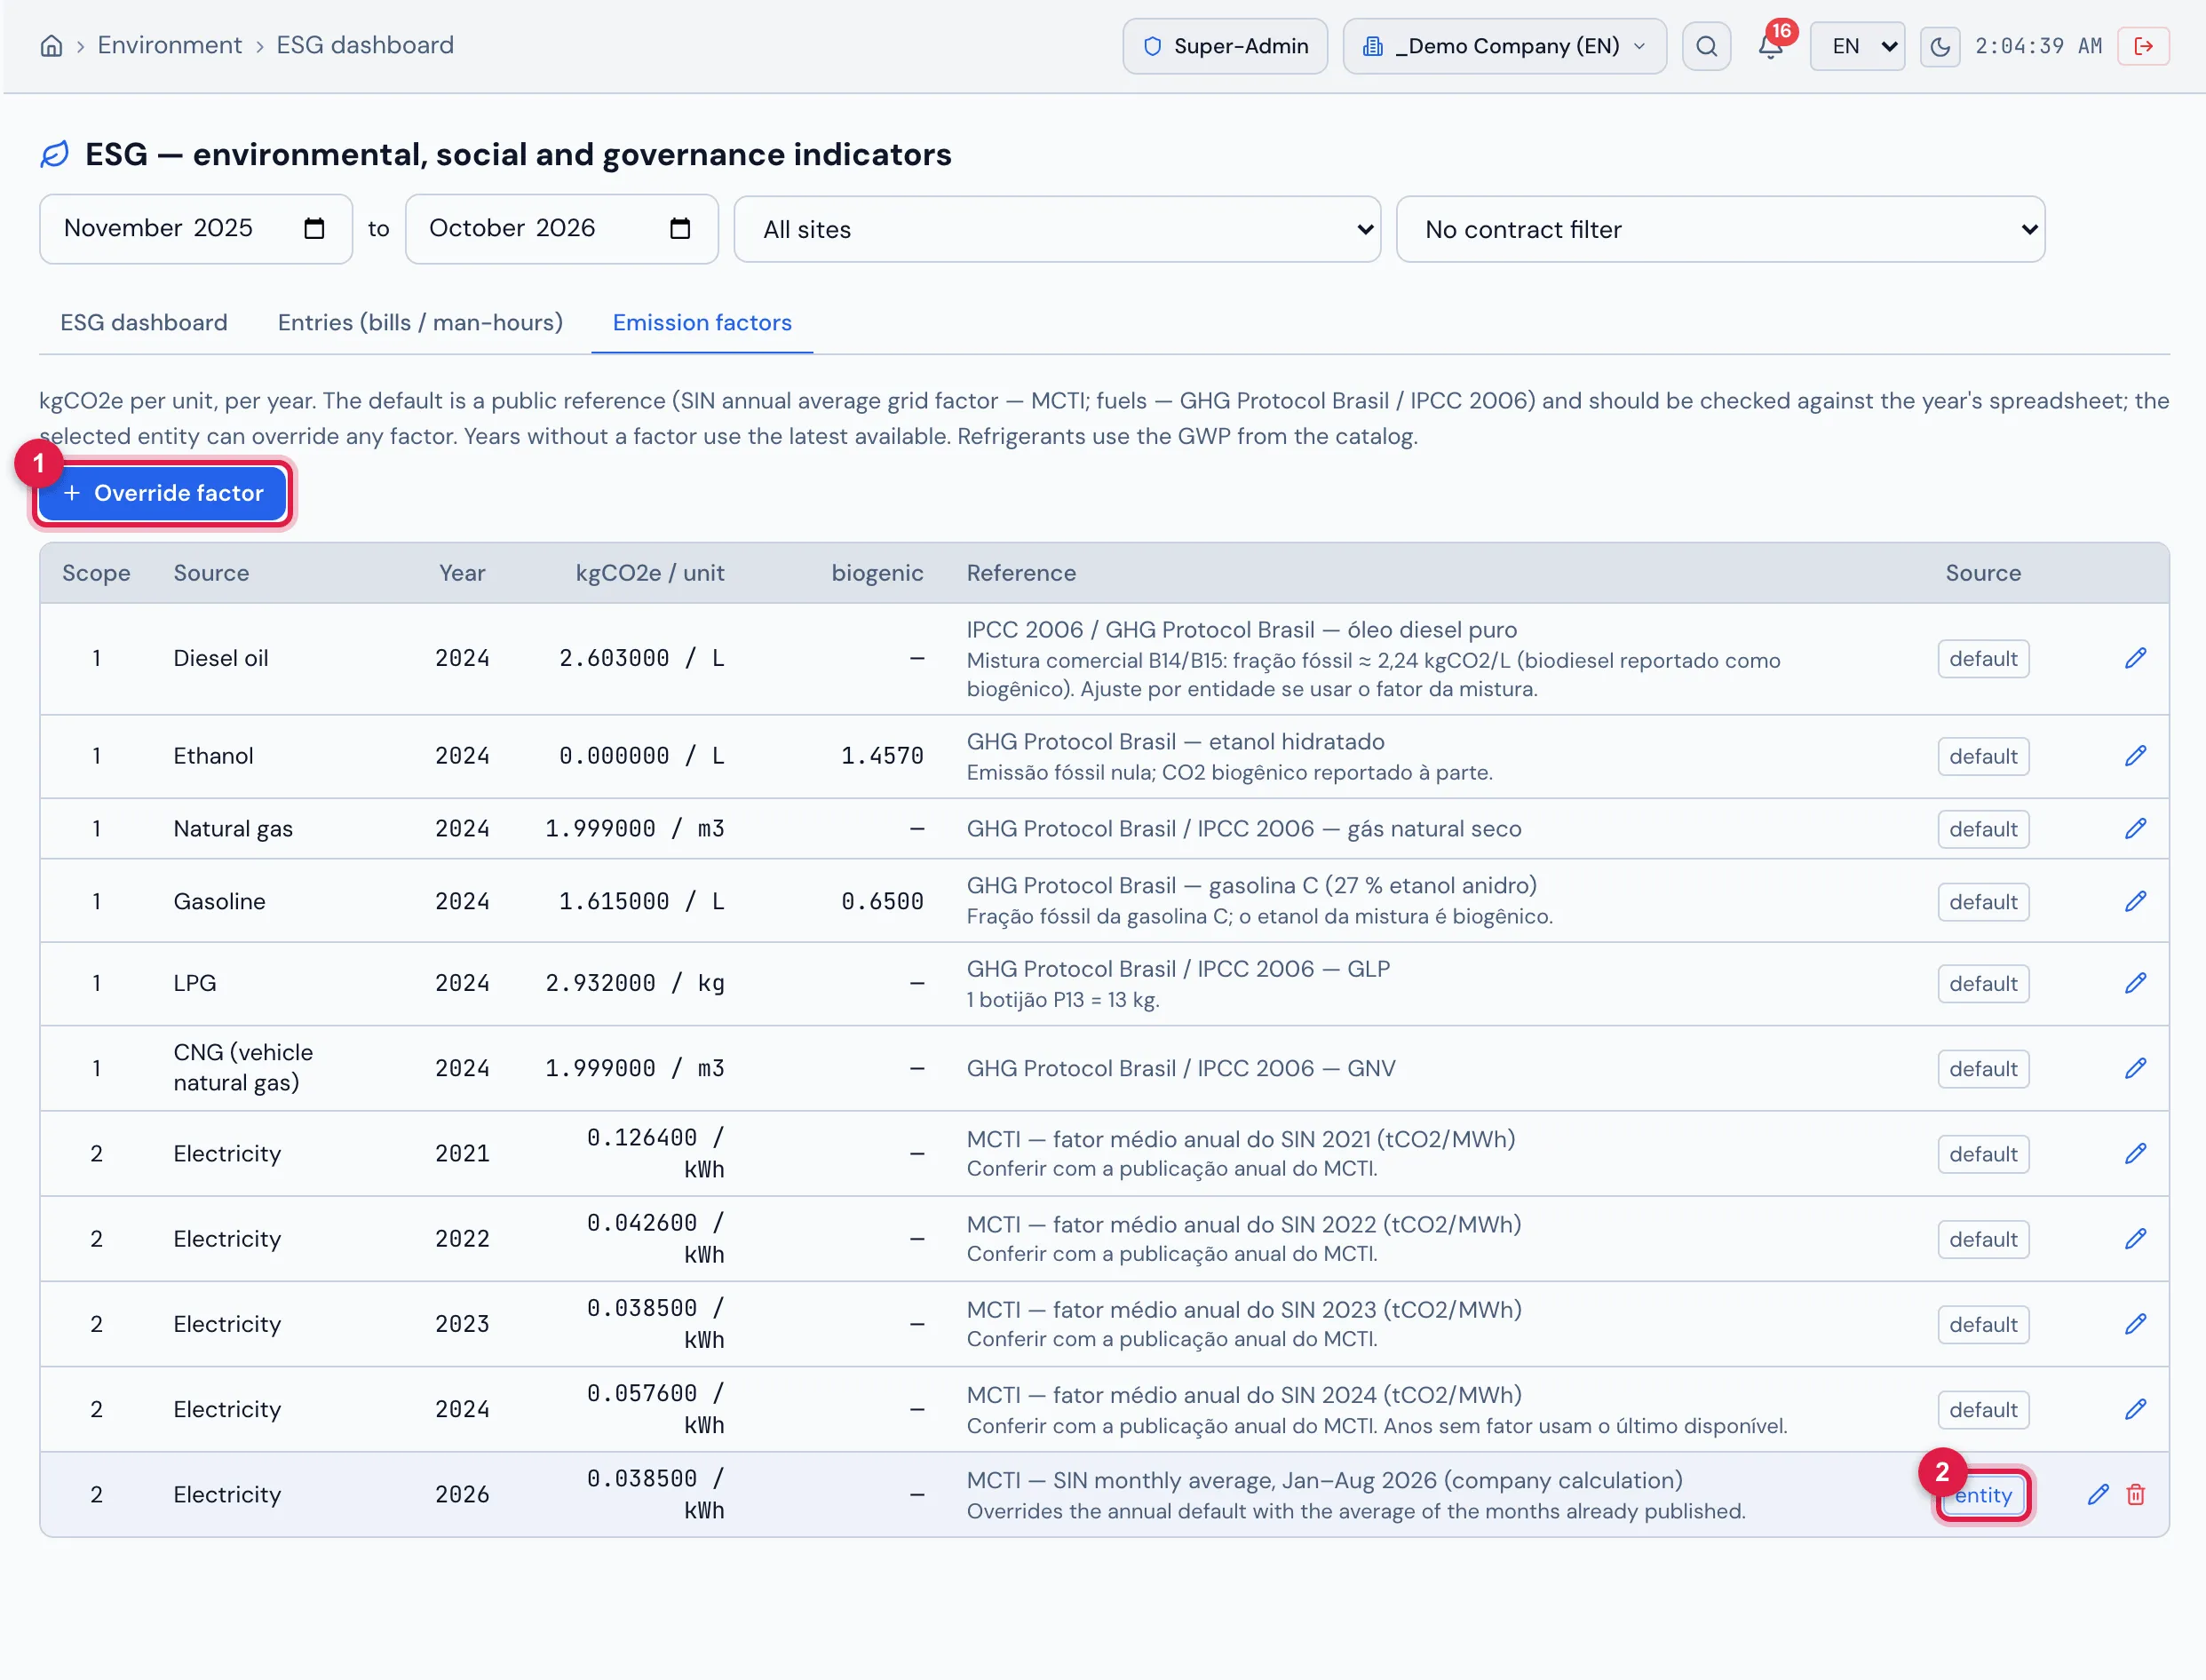Screen dimensions: 2206x1680
Task: Click the red logout icon
Action: pyautogui.click(x=2143, y=46)
